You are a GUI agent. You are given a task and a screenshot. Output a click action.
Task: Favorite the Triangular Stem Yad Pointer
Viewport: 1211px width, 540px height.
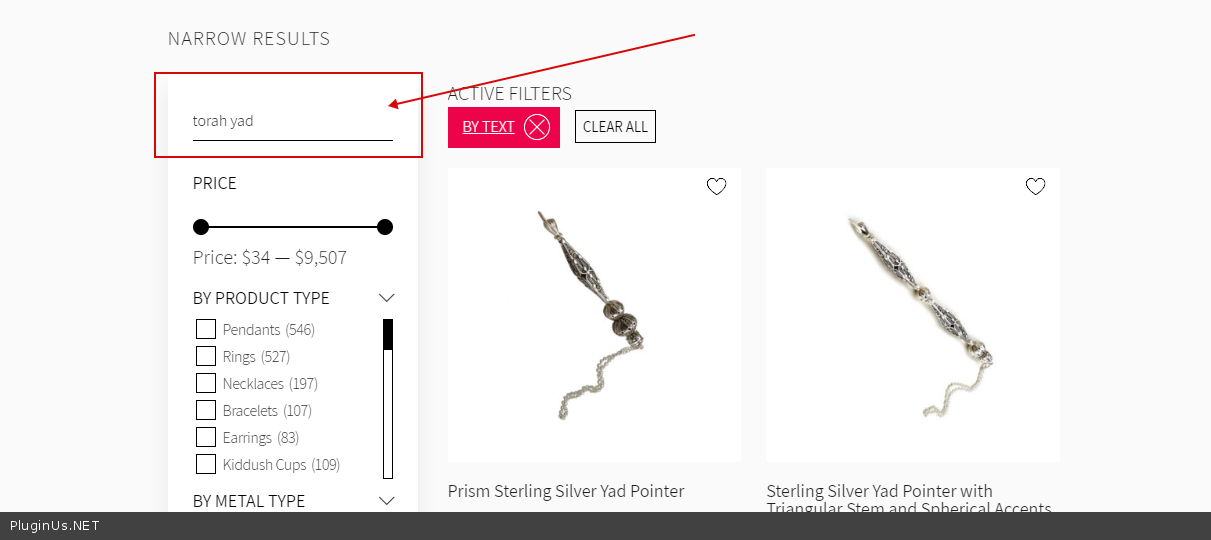1035,186
